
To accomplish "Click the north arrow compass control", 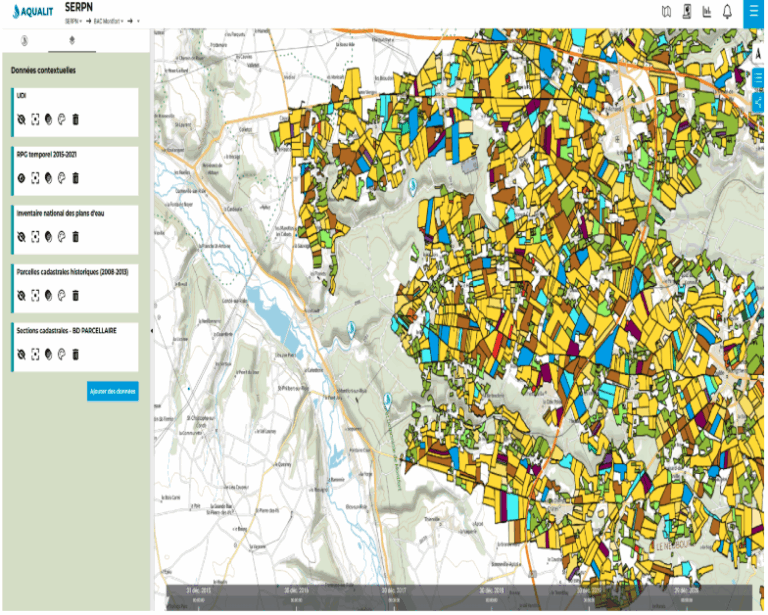I will point(758,55).
